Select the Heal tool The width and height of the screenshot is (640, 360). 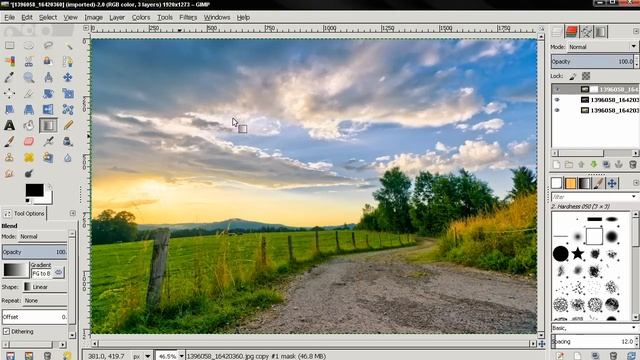[x=29, y=158]
